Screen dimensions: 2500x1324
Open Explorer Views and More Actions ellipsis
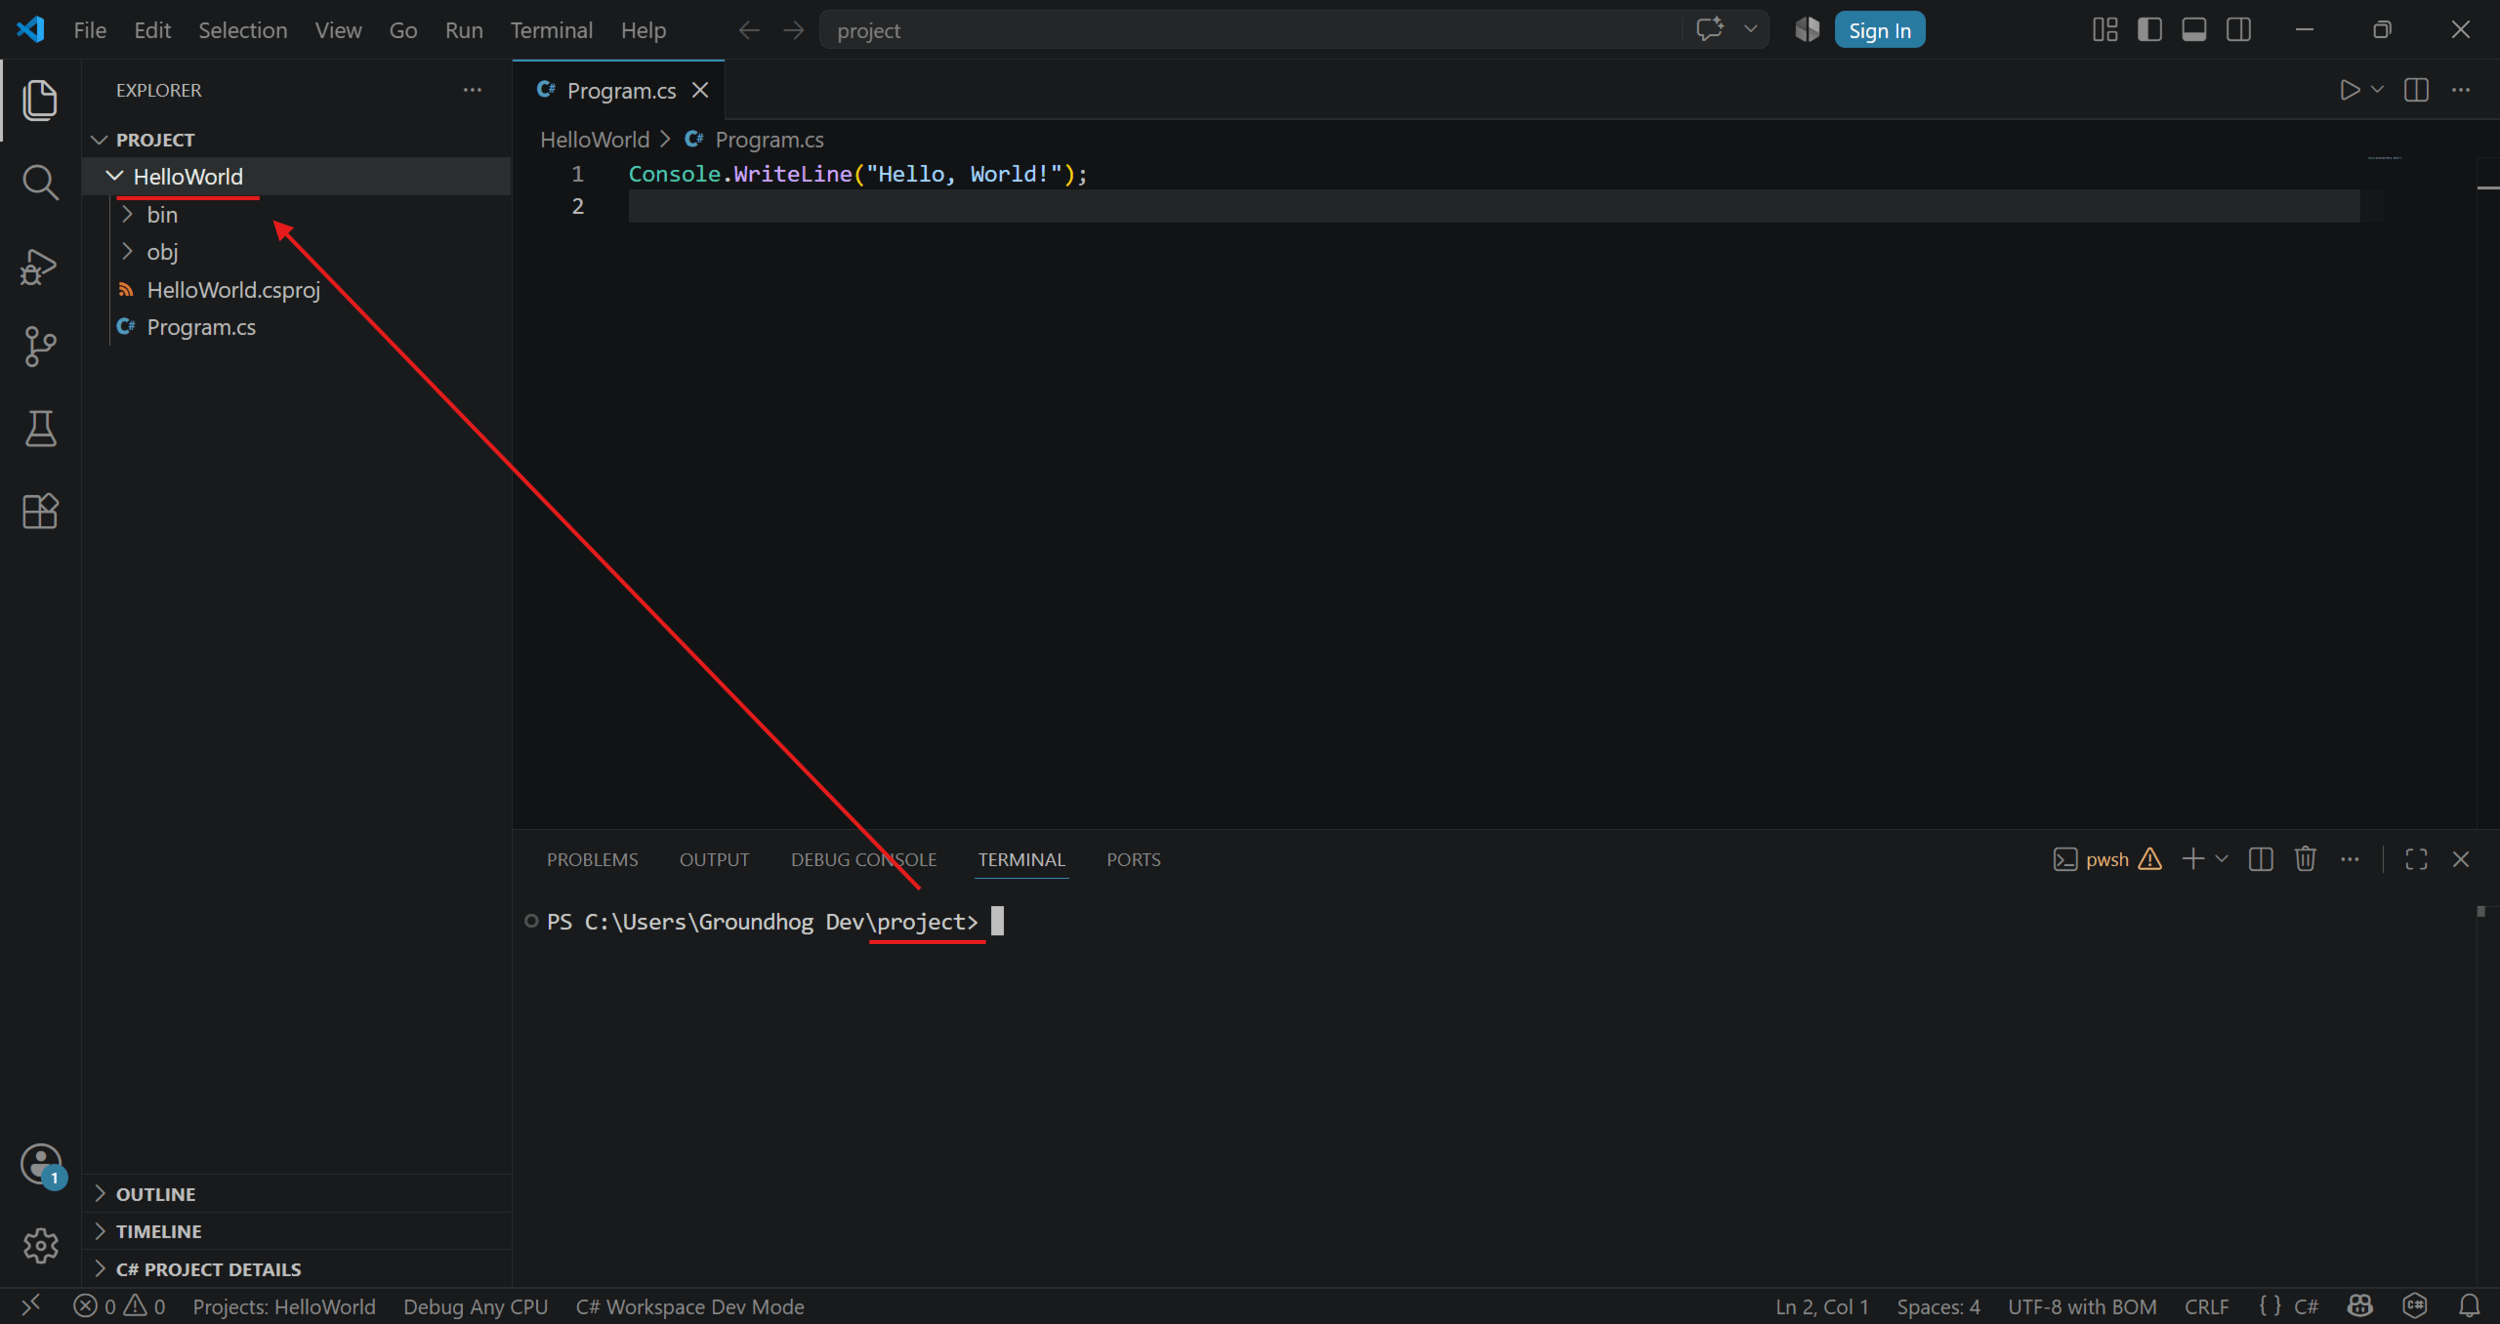[x=472, y=90]
